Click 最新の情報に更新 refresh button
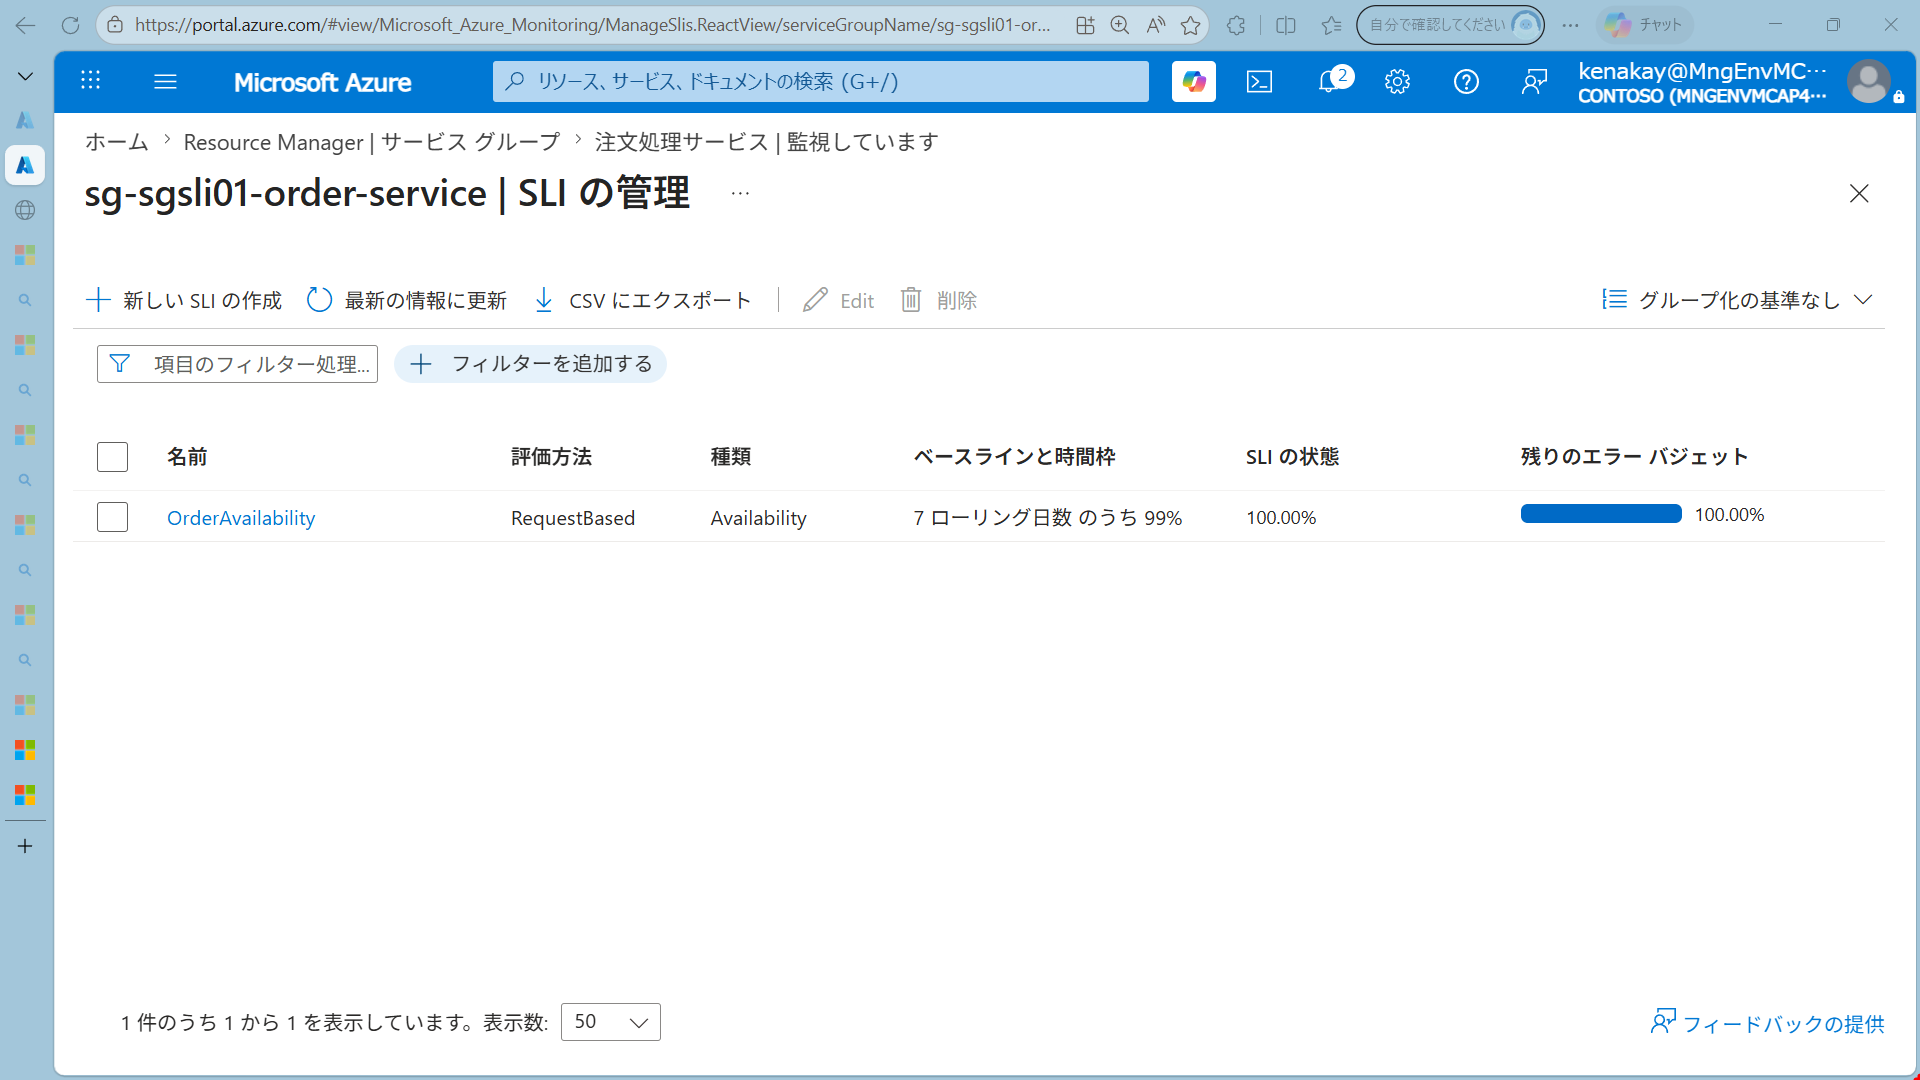 [x=407, y=300]
